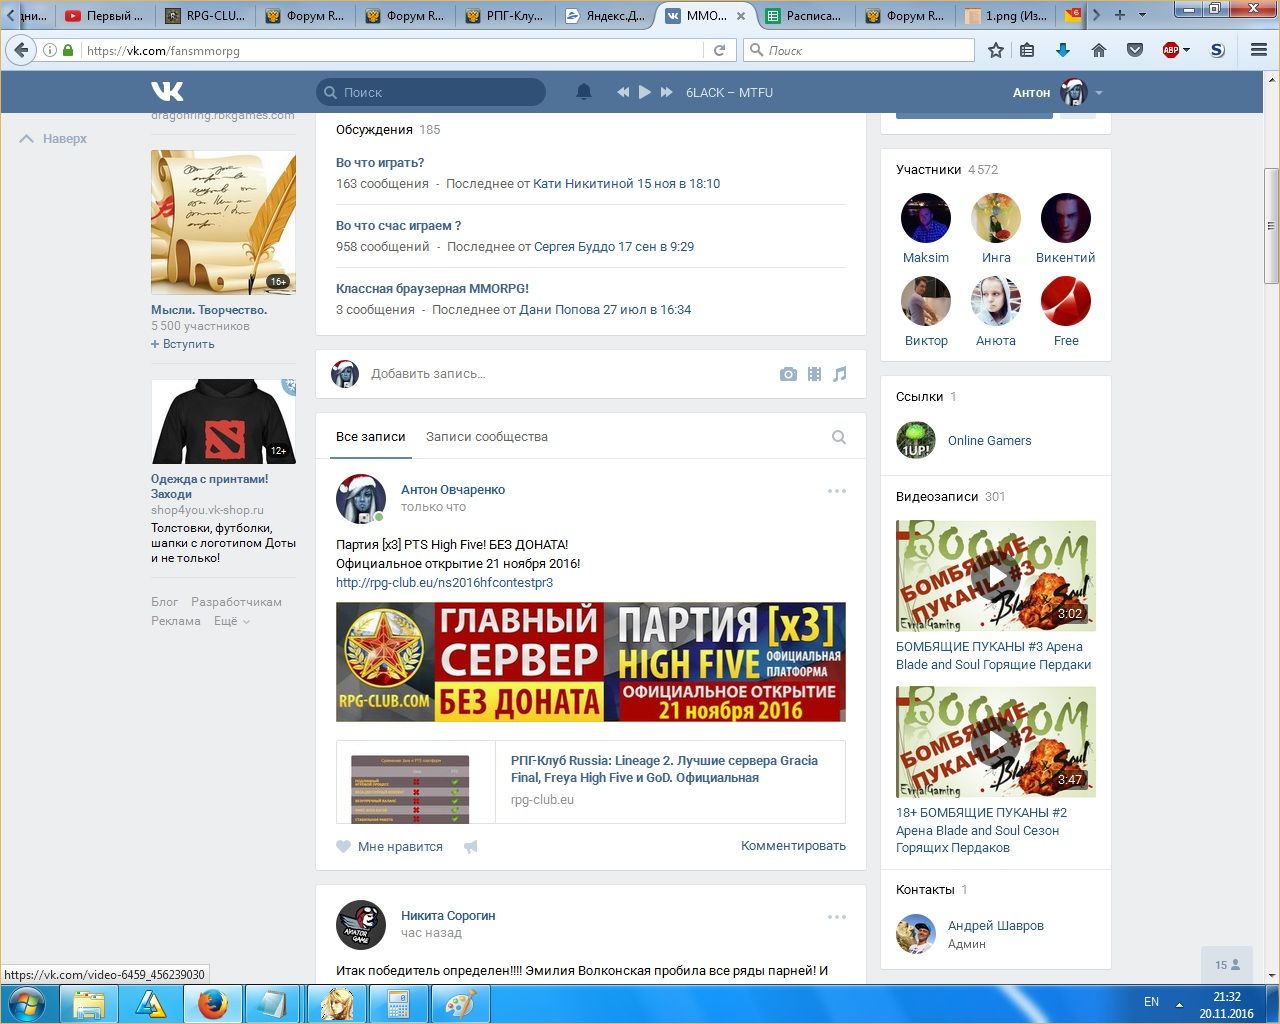Viewport: 1280px width, 1024px height.
Task: Play the 6LACK – MTFU track
Action: pos(645,92)
